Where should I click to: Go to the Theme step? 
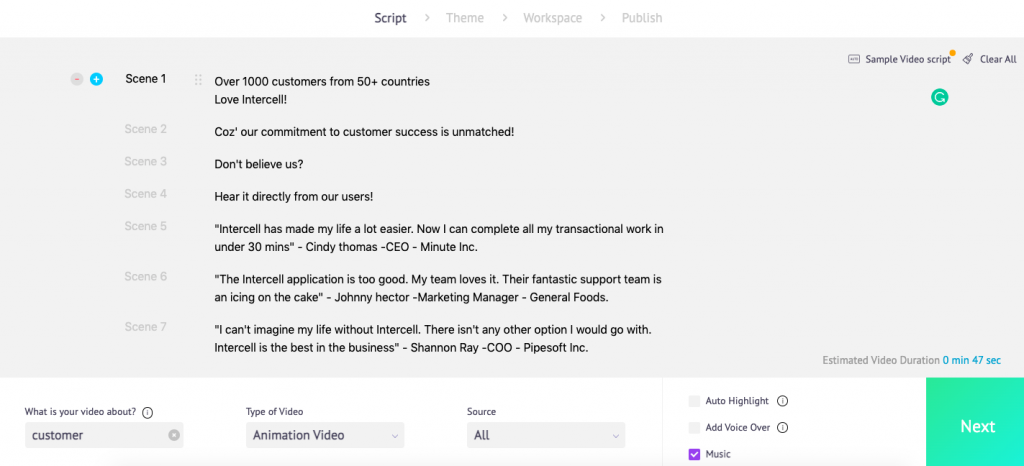pos(465,18)
